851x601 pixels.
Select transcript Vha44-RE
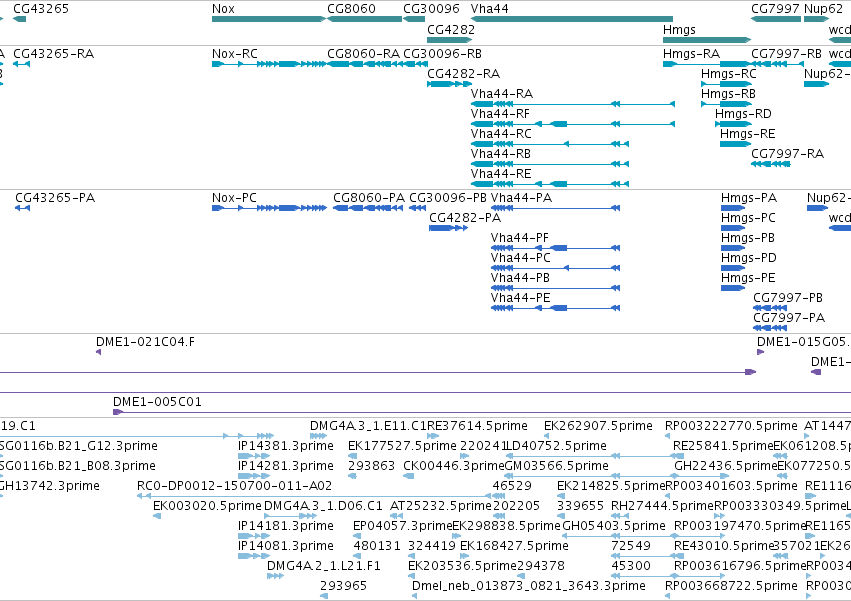[550, 184]
